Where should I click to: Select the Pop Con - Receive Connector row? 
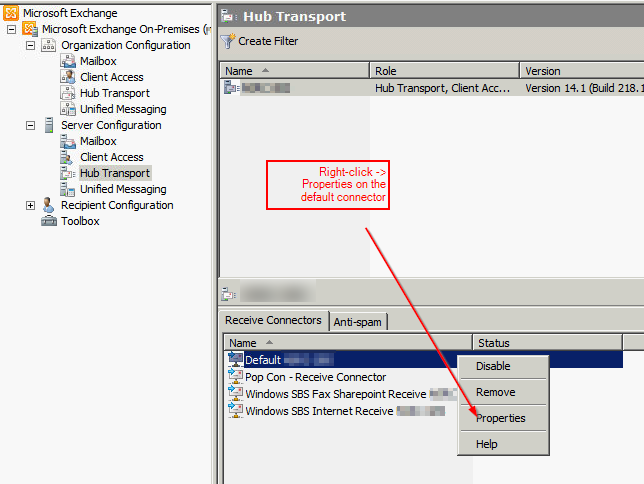[315, 377]
